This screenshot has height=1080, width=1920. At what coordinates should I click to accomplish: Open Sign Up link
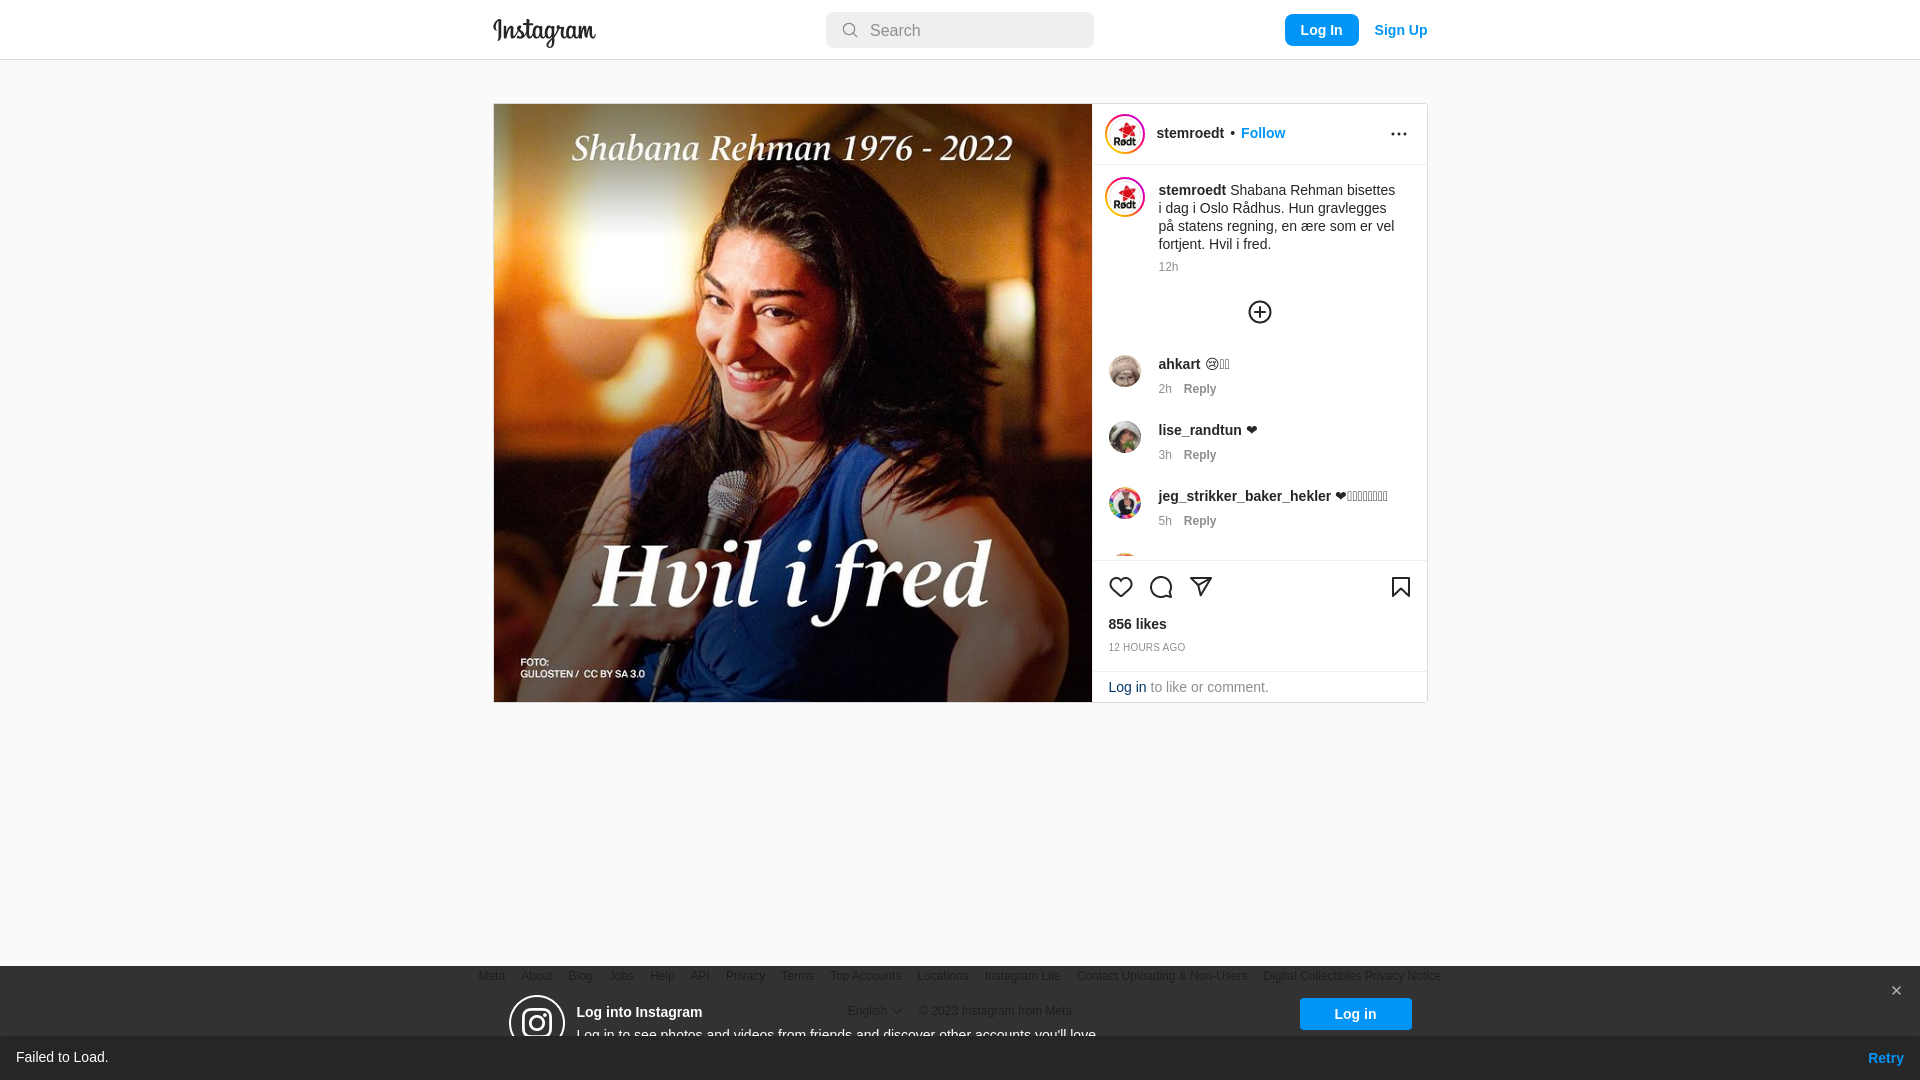[x=1401, y=30]
